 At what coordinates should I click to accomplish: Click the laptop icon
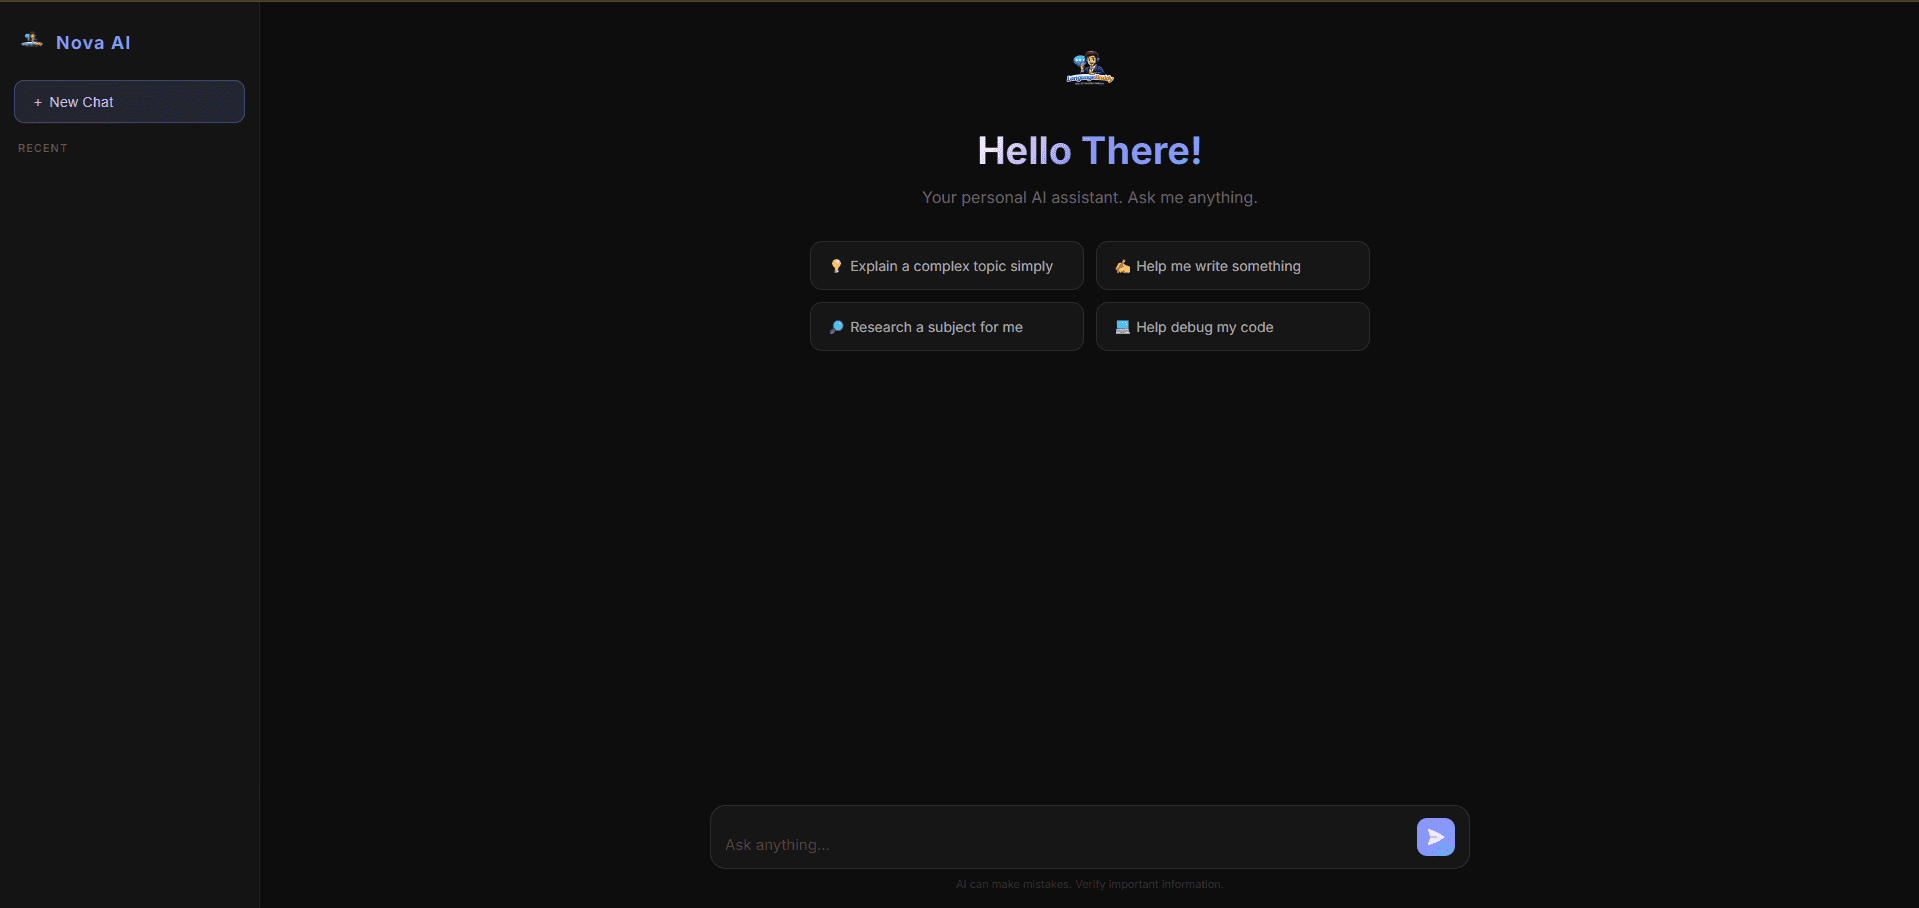(1122, 327)
